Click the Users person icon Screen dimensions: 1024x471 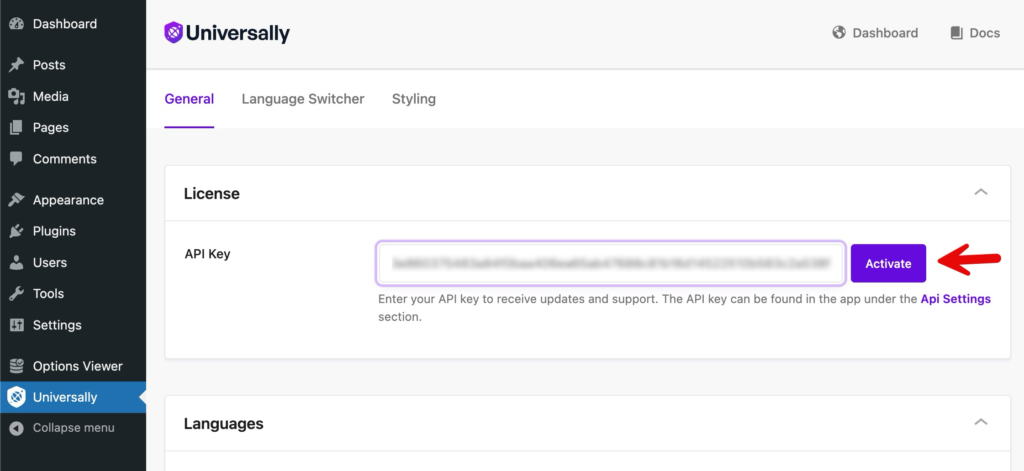(x=16, y=263)
